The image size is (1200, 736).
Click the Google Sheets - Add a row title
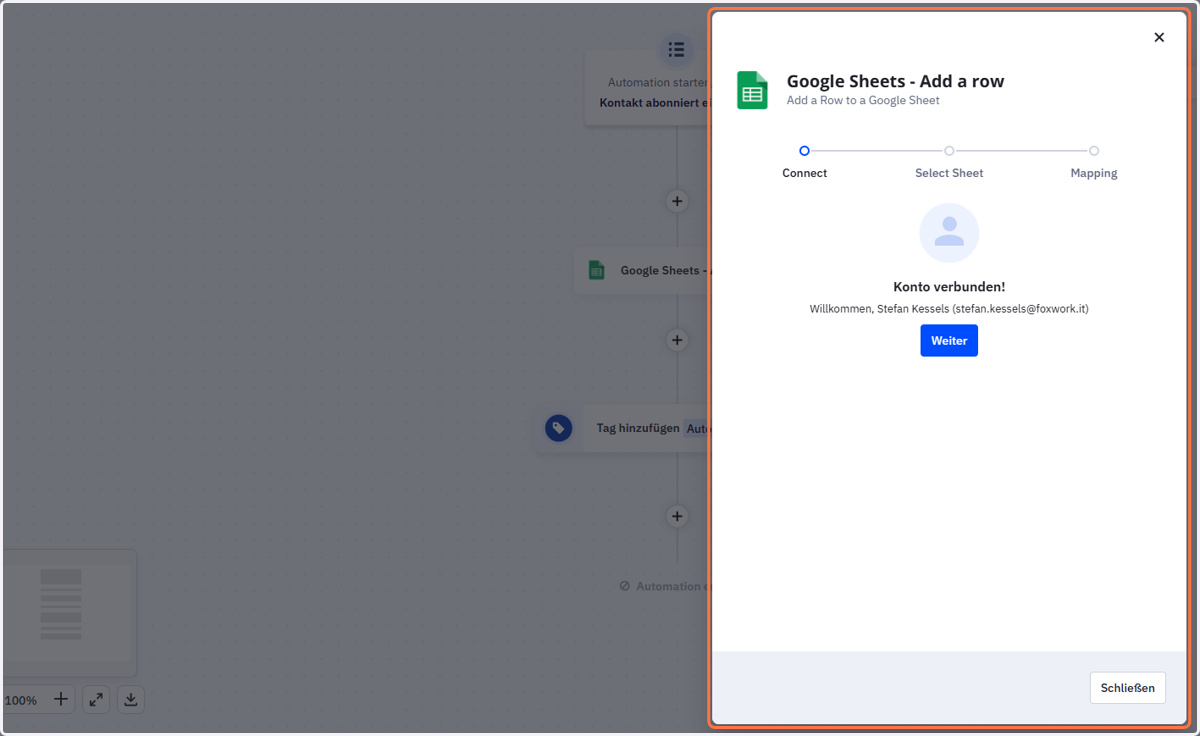coord(895,81)
